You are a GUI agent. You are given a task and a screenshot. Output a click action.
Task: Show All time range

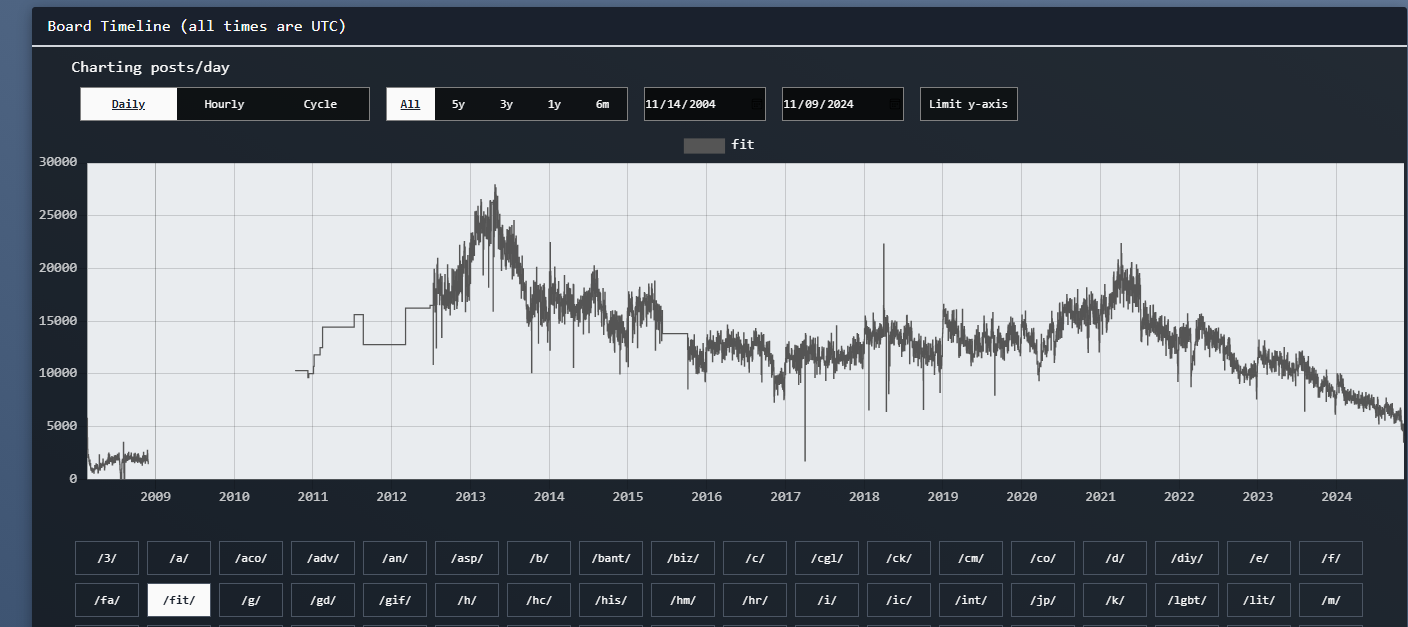(x=410, y=104)
